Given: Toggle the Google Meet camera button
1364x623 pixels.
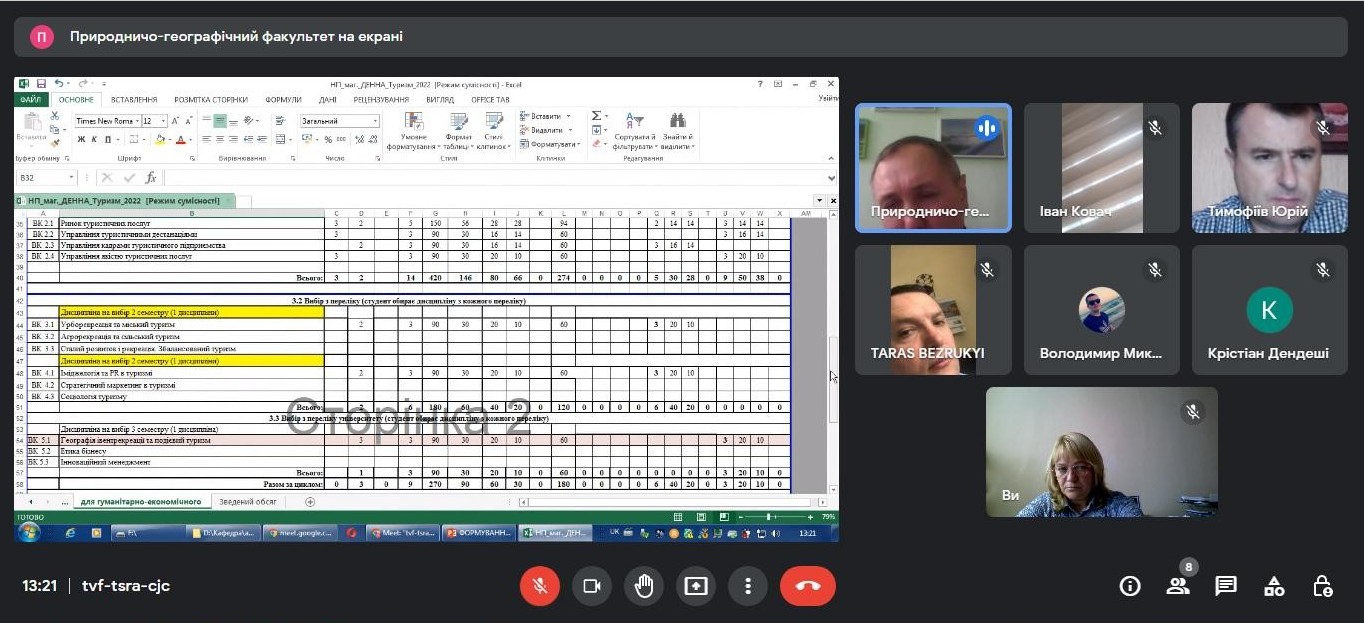Looking at the screenshot, I should 592,586.
